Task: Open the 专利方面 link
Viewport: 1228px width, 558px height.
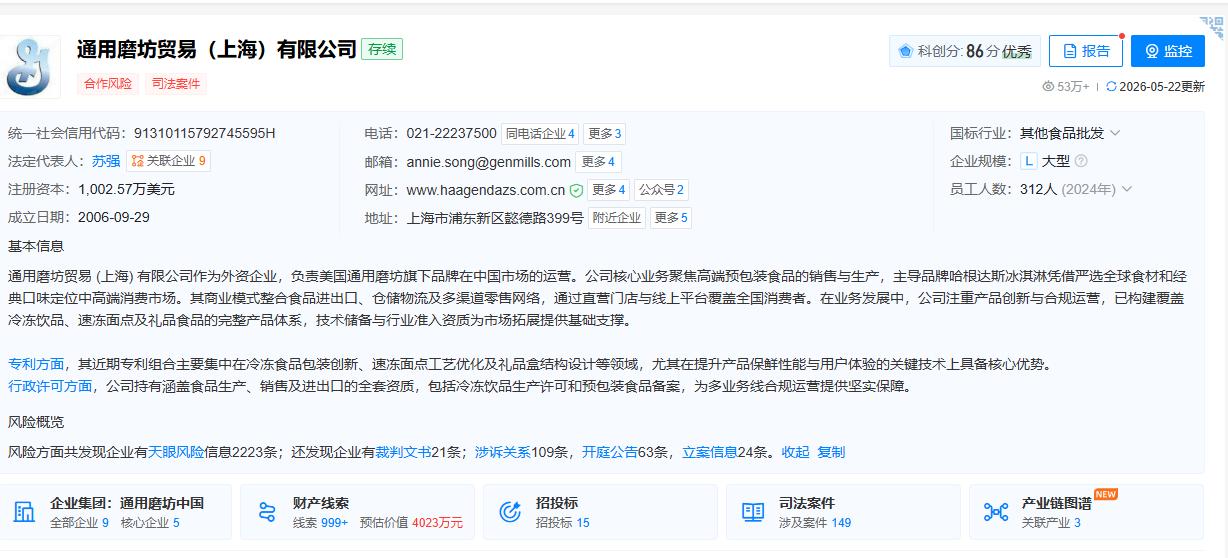Action: [36, 364]
